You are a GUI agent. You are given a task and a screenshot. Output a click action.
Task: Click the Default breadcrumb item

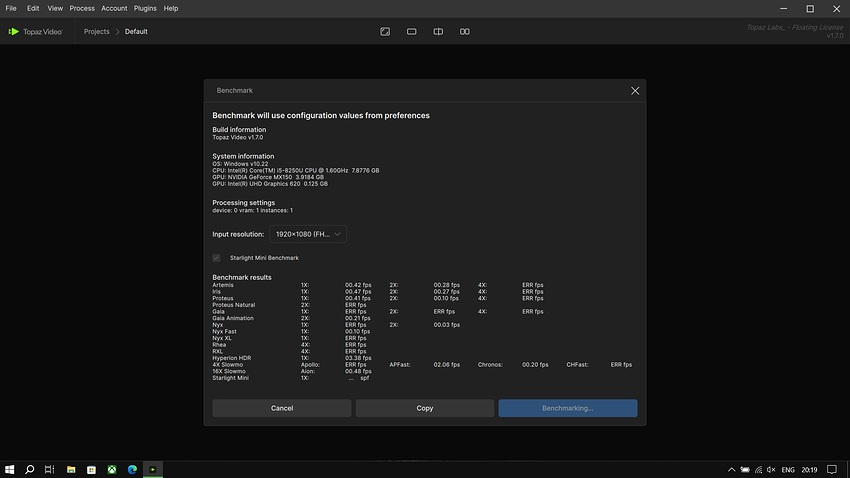pos(136,31)
